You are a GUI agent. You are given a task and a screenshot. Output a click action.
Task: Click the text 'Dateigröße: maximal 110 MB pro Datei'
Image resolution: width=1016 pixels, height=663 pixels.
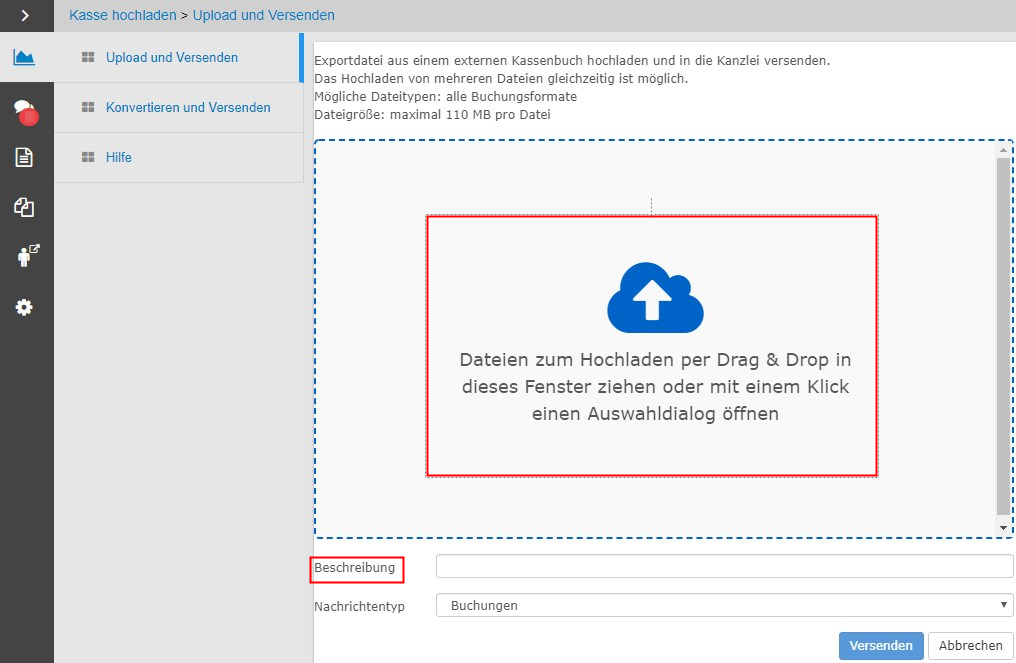coord(432,115)
